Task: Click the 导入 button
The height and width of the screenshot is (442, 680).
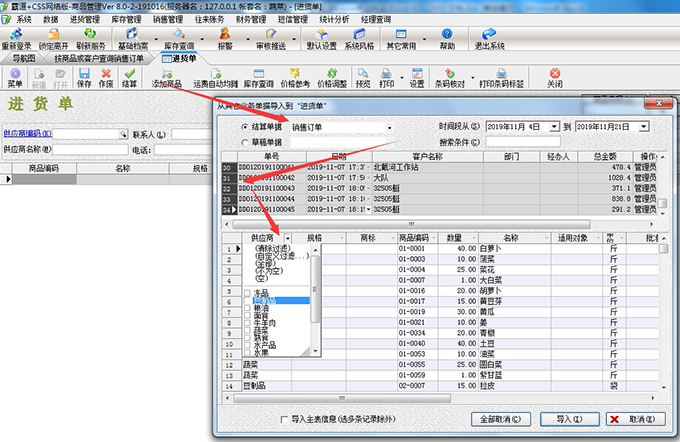Action: [569, 419]
